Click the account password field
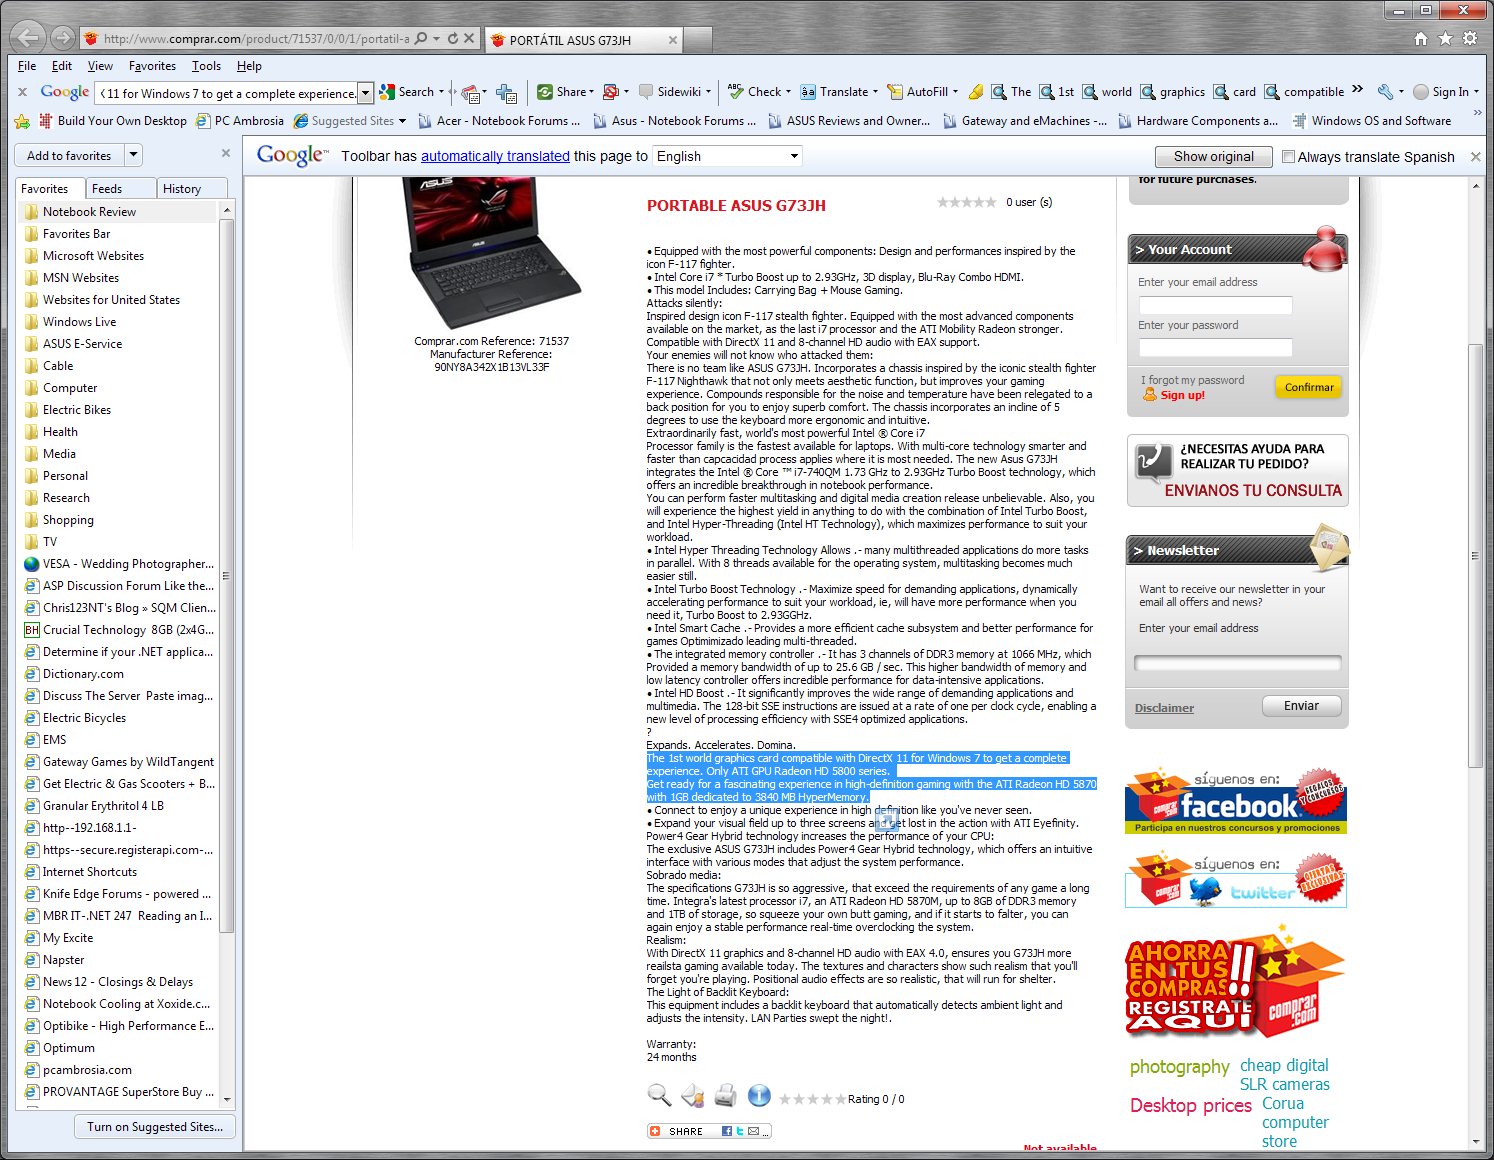 pos(1215,348)
